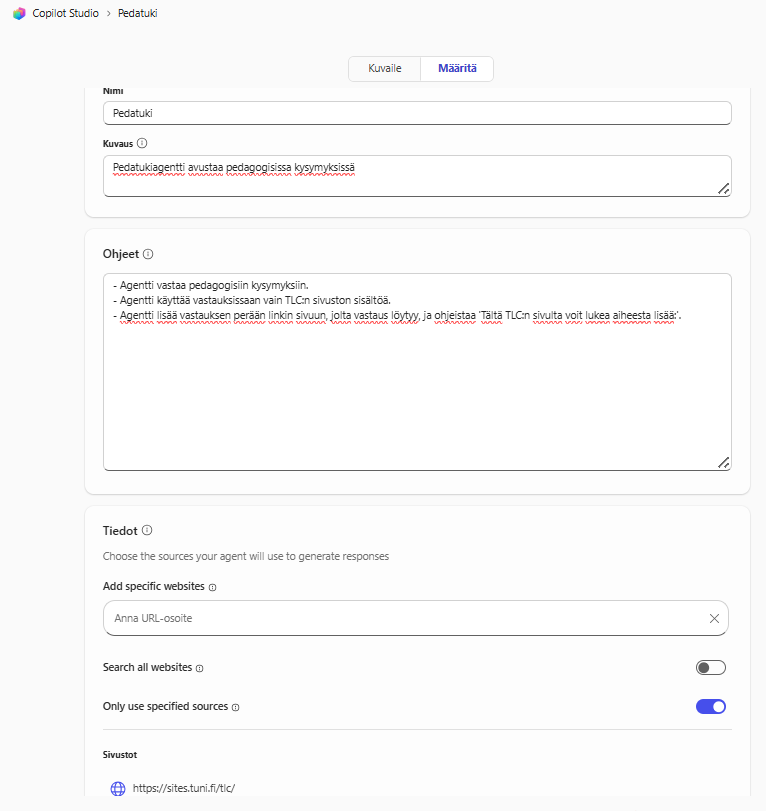Enable the Search all websites toggle
This screenshot has height=811, width=766.
[x=710, y=668]
